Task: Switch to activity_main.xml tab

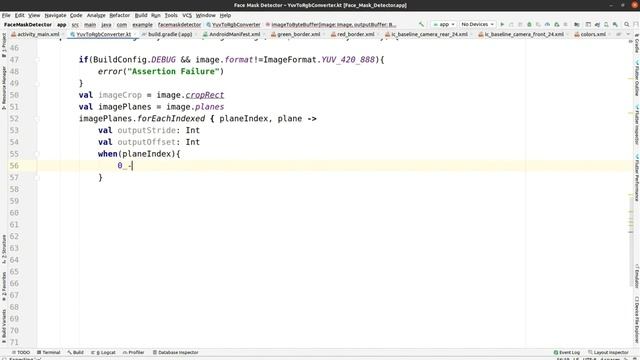Action: (36, 34)
